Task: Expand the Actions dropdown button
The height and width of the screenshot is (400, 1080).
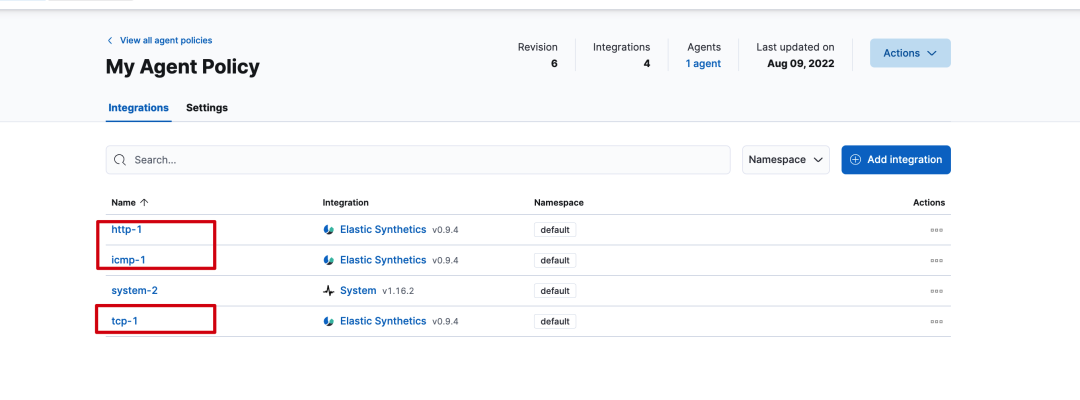Action: 910,53
